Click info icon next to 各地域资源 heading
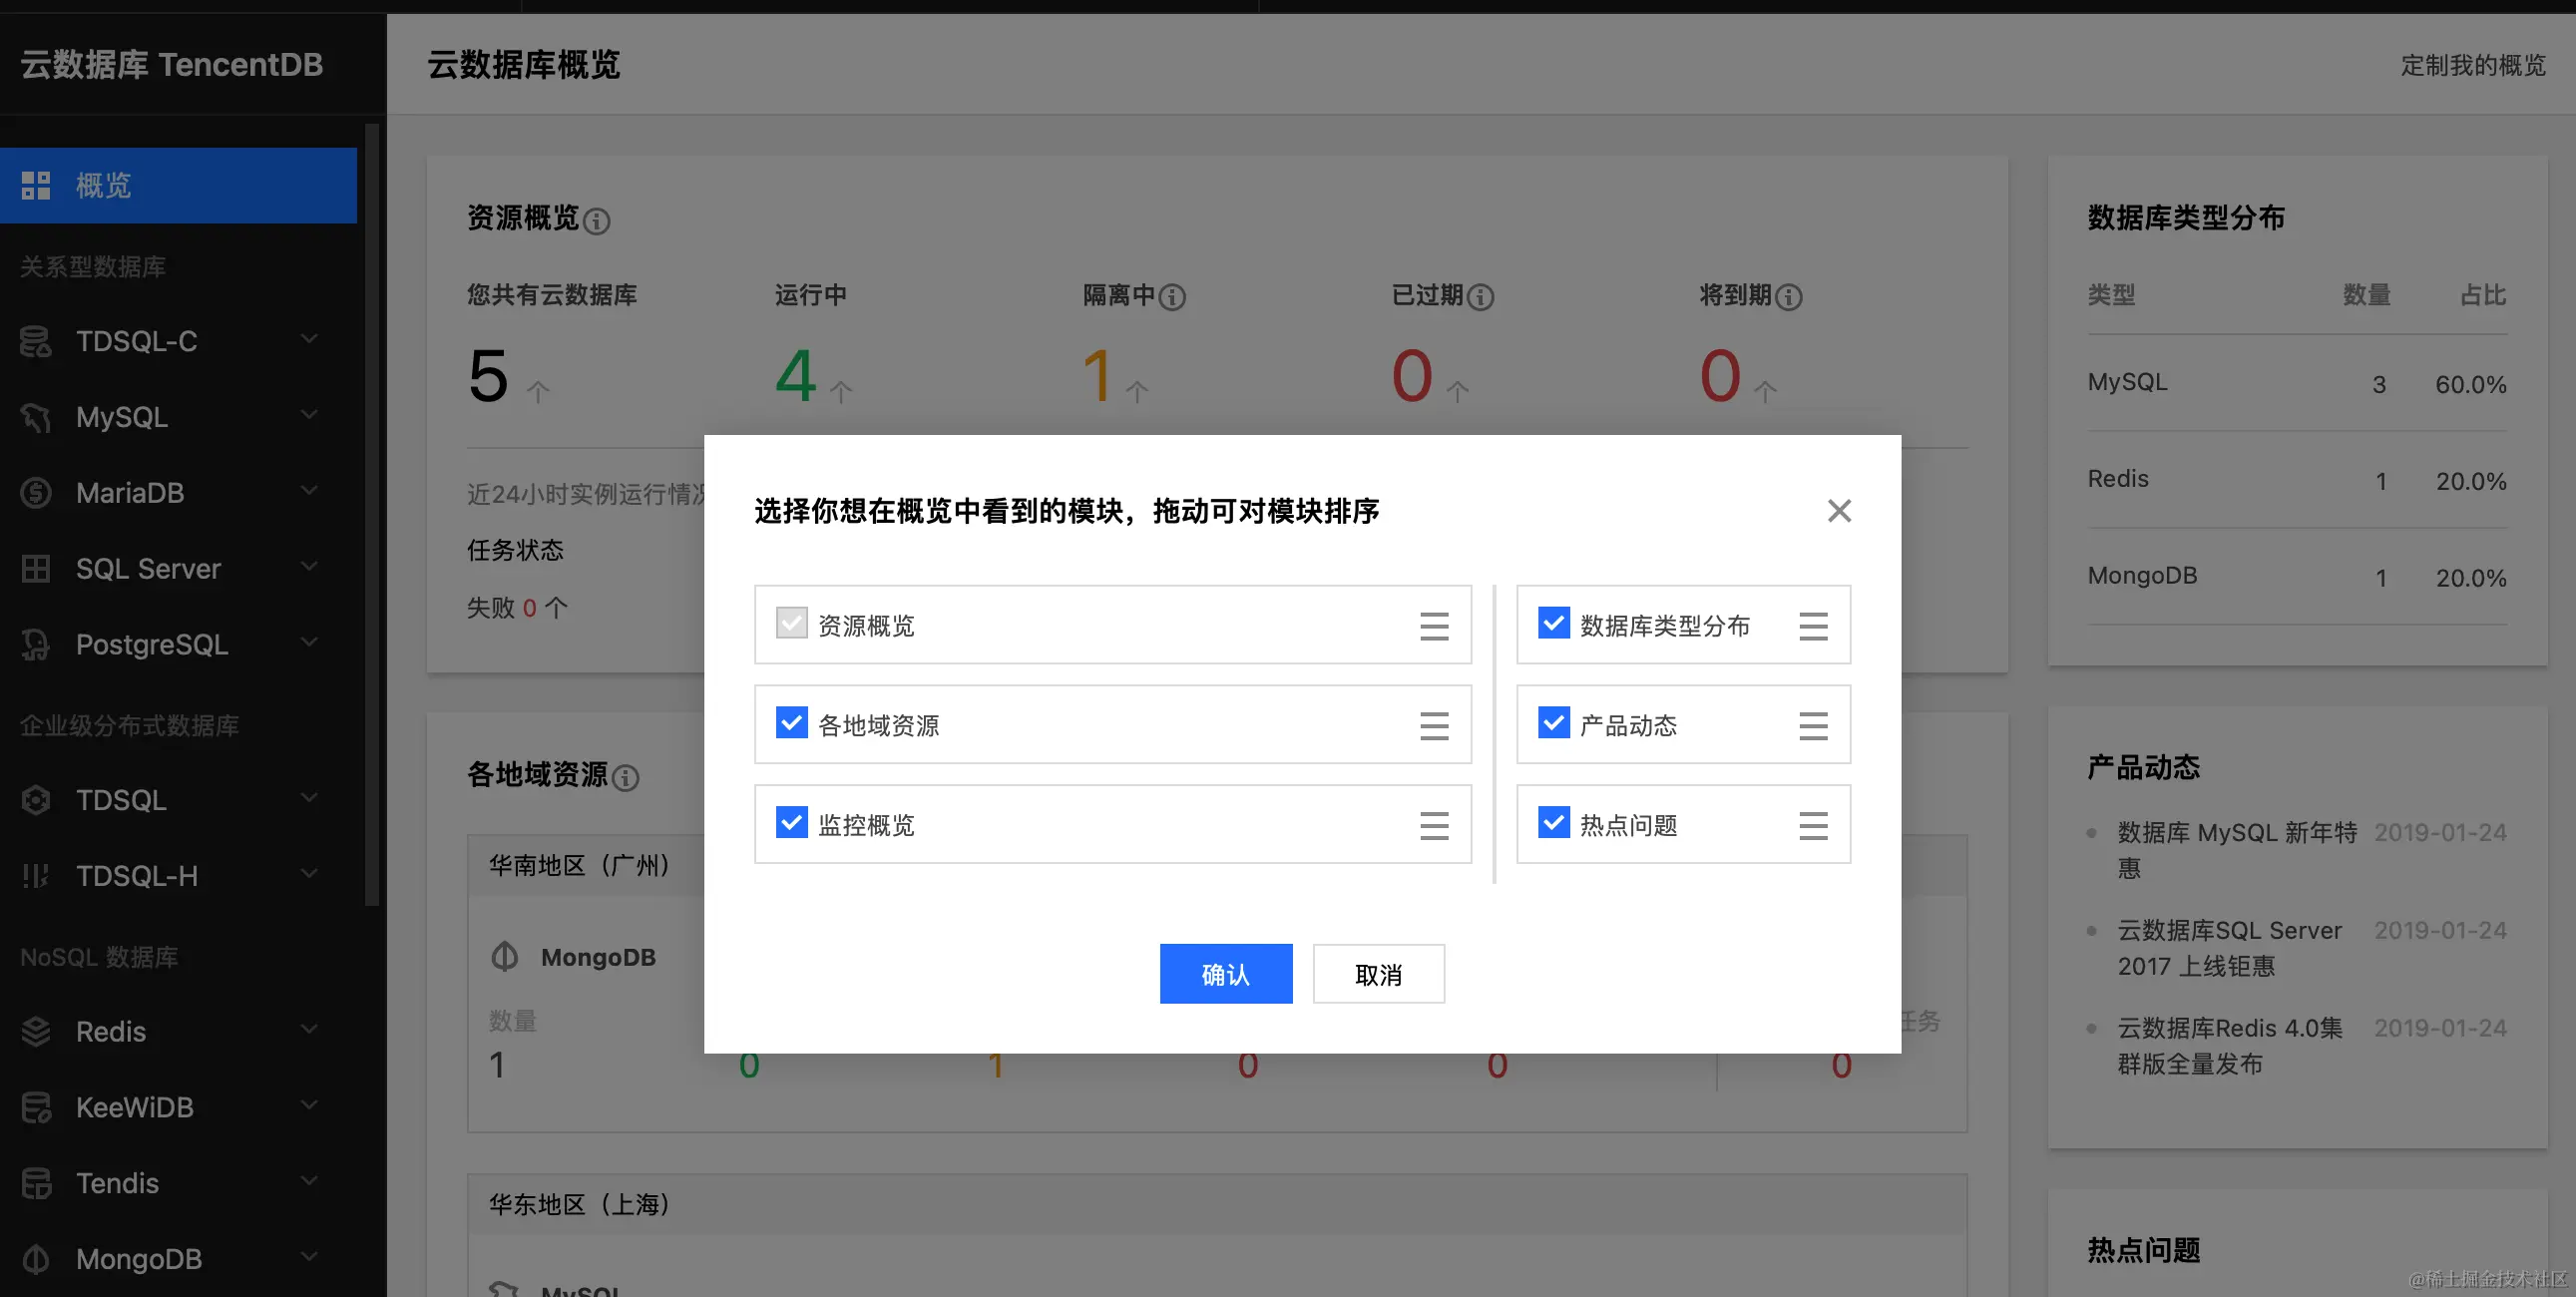Image resolution: width=2576 pixels, height=1297 pixels. 626,777
